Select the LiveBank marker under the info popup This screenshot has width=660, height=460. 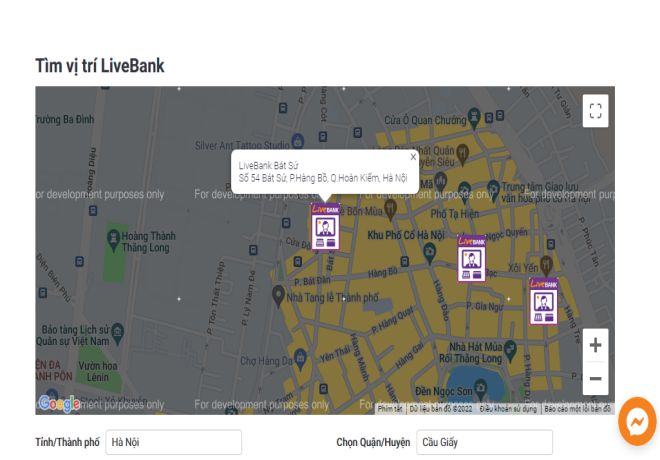325,226
